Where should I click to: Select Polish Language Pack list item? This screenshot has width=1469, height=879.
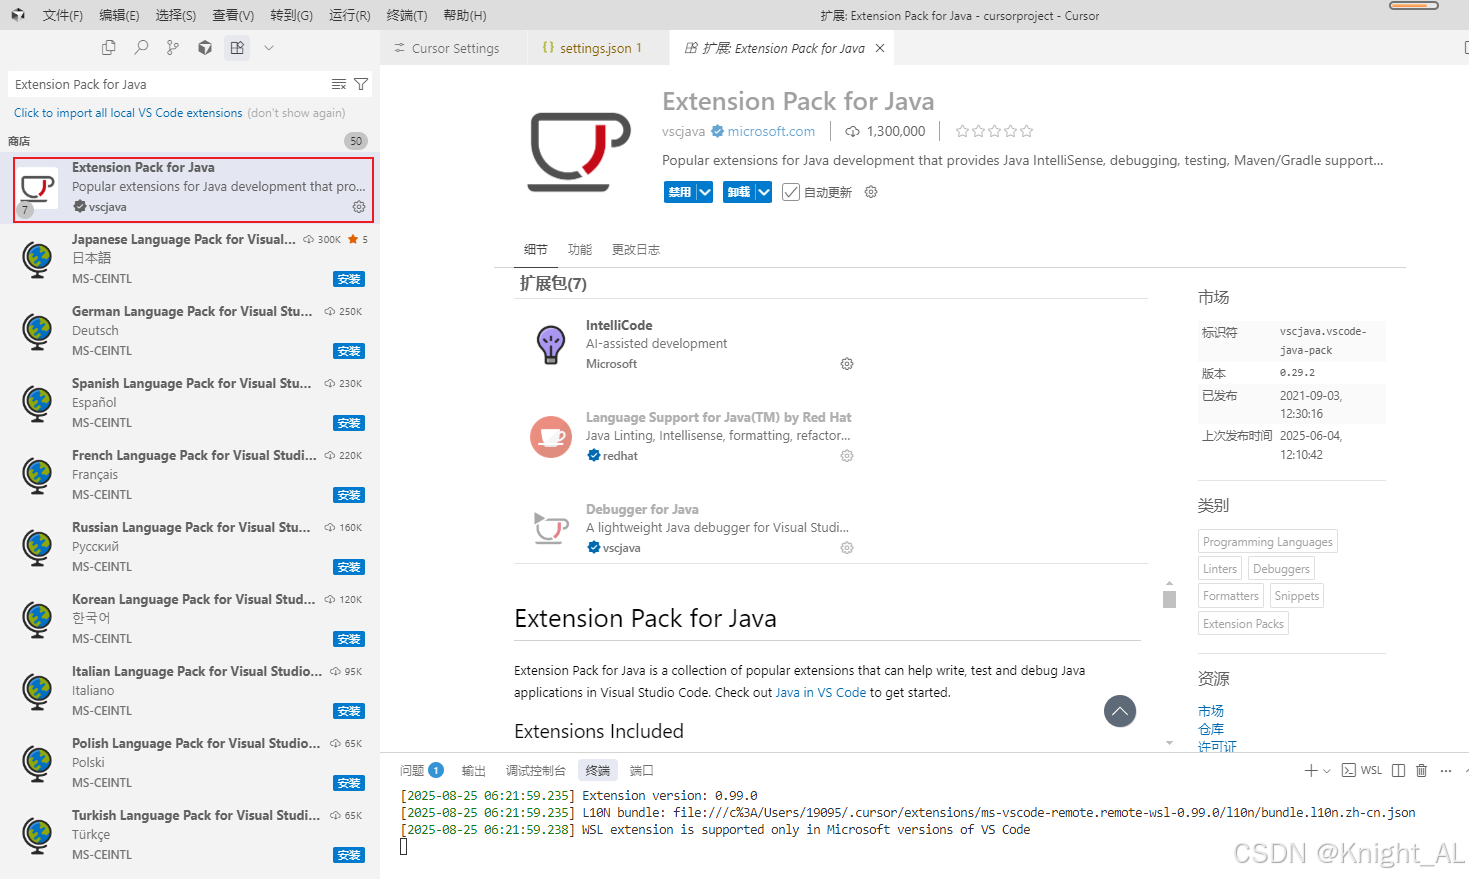190,763
